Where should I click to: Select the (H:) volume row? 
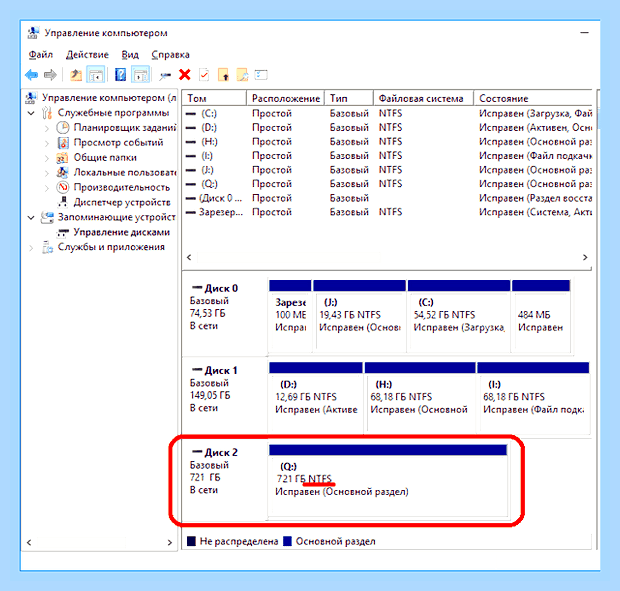[x=388, y=142]
